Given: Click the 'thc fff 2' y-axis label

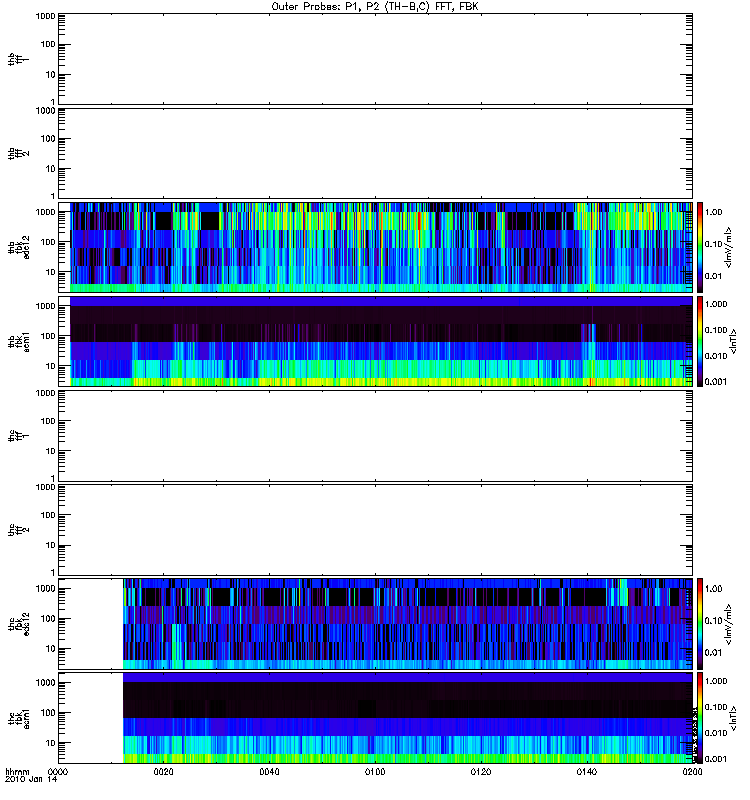Looking at the screenshot, I should (18, 530).
